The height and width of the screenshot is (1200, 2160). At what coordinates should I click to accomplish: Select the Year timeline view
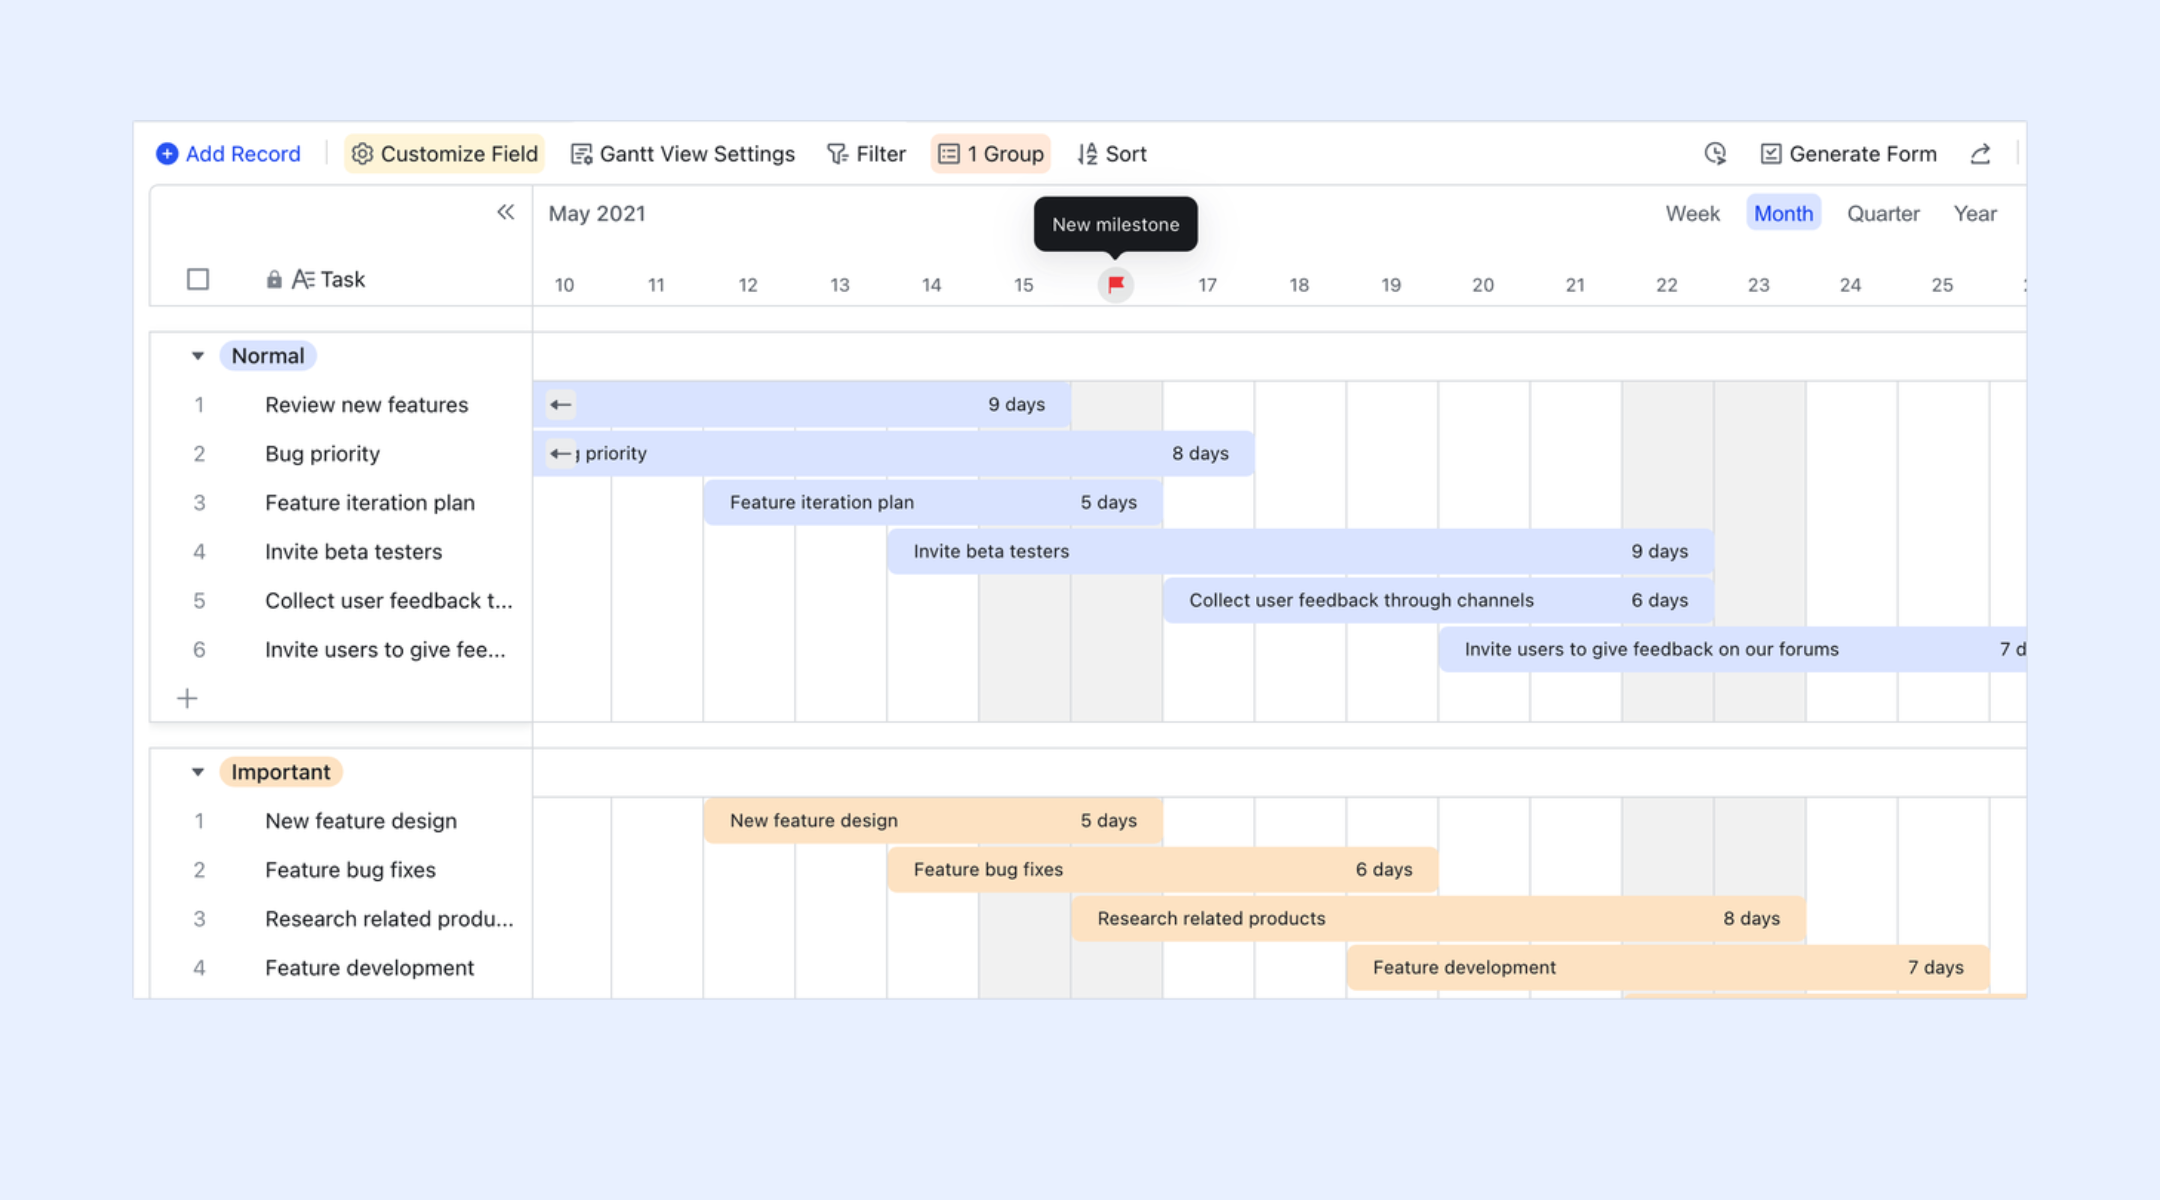click(x=1975, y=213)
